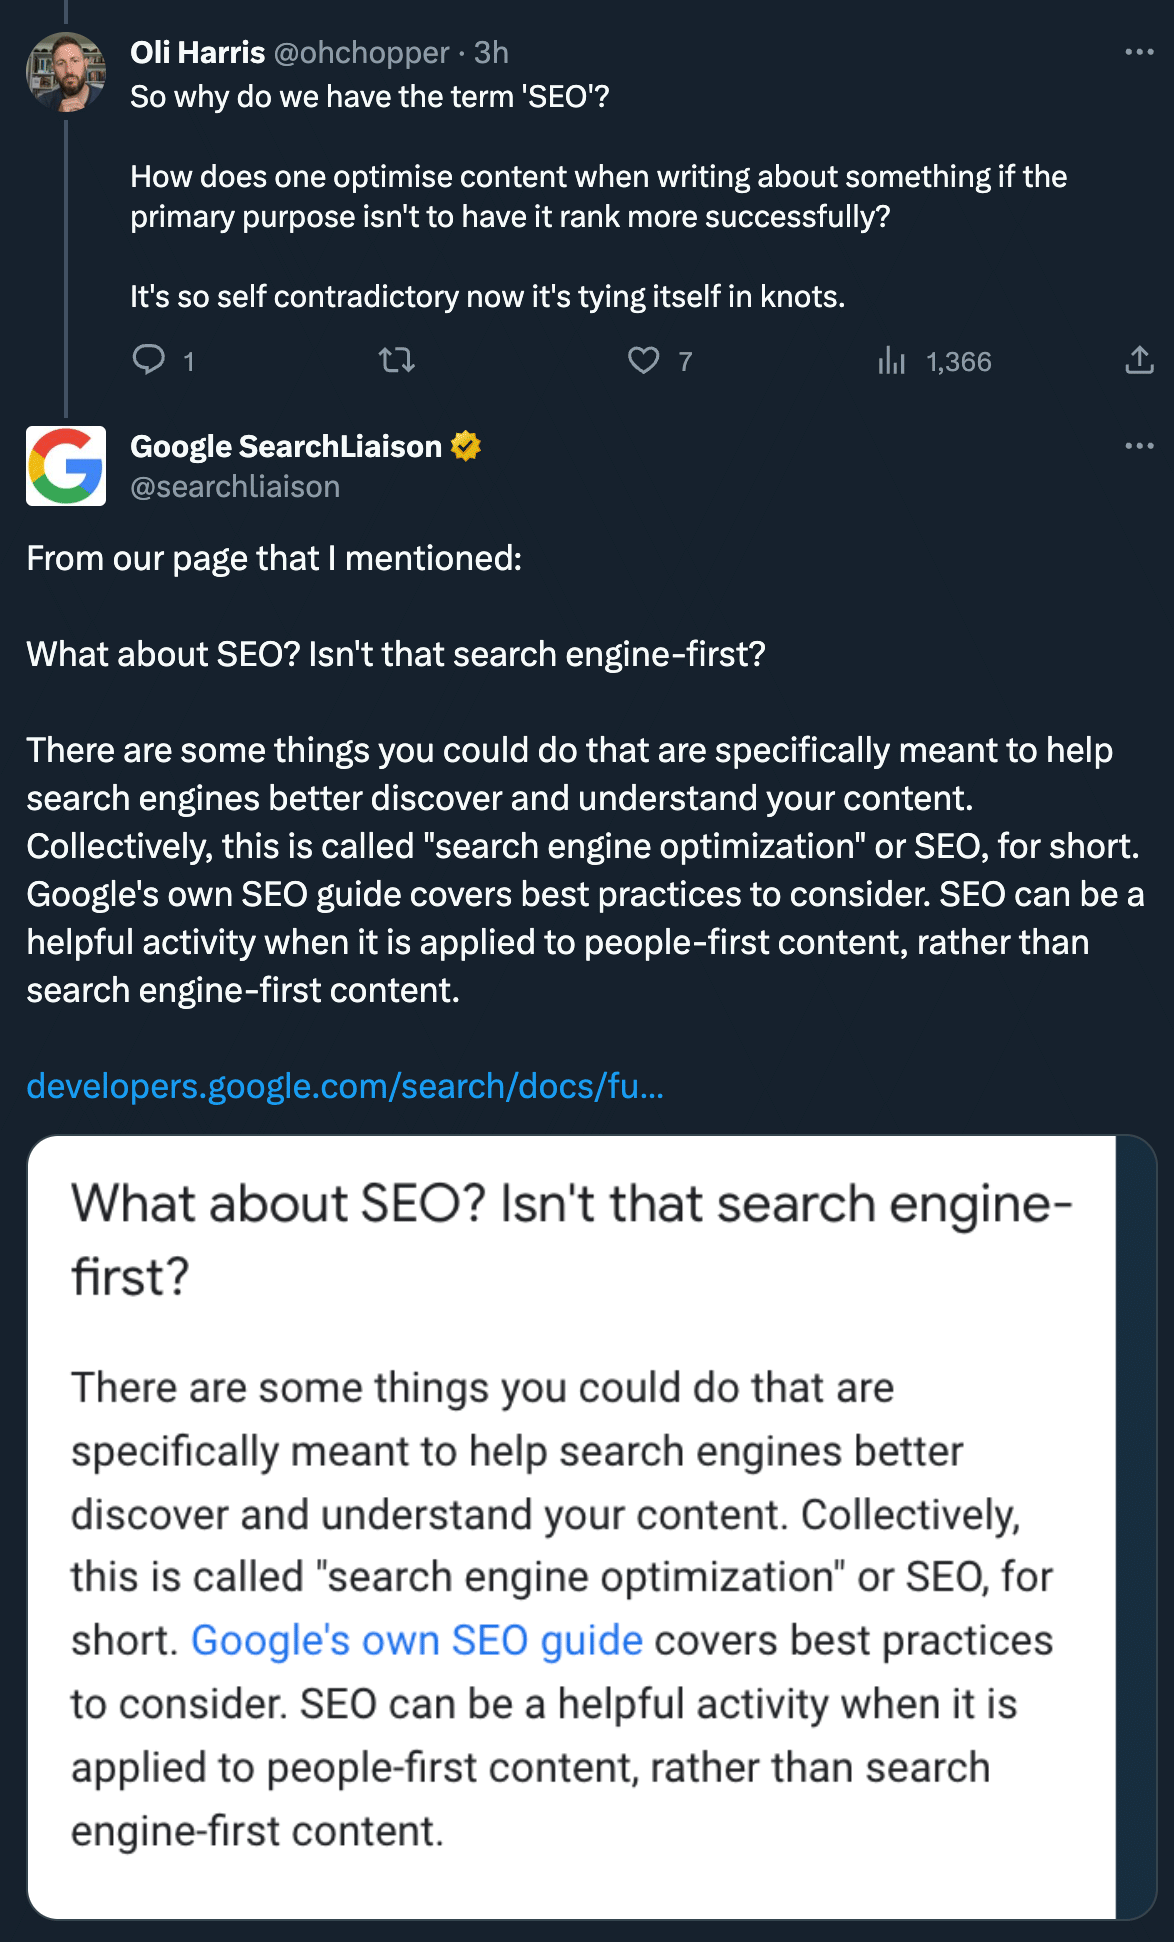Image resolution: width=1174 pixels, height=1942 pixels.
Task: Open the @ohchopper handle link
Action: [x=361, y=52]
